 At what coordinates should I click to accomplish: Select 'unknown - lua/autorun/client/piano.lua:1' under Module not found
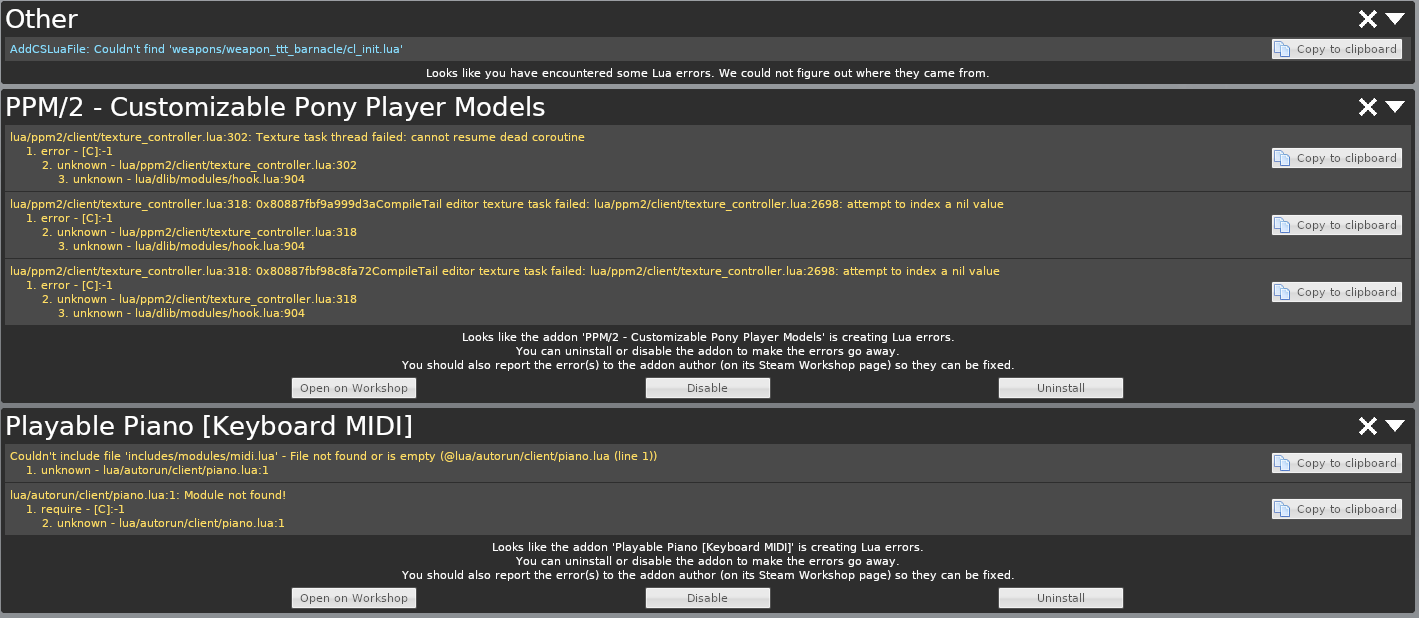point(163,523)
